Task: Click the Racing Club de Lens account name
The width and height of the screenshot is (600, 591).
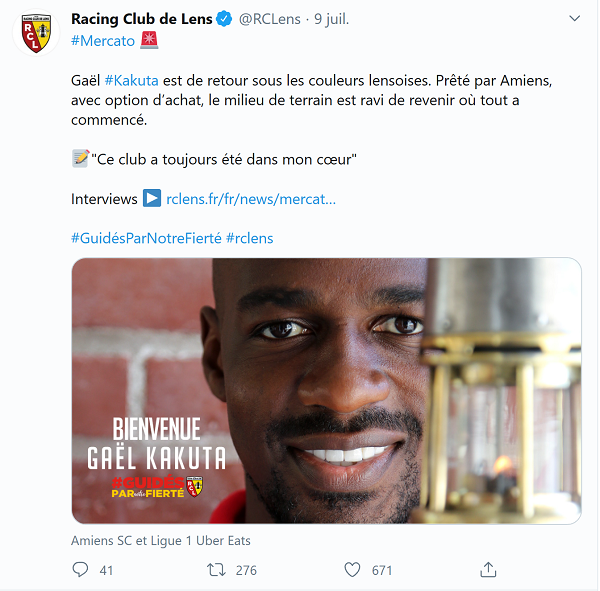Action: click(142, 19)
